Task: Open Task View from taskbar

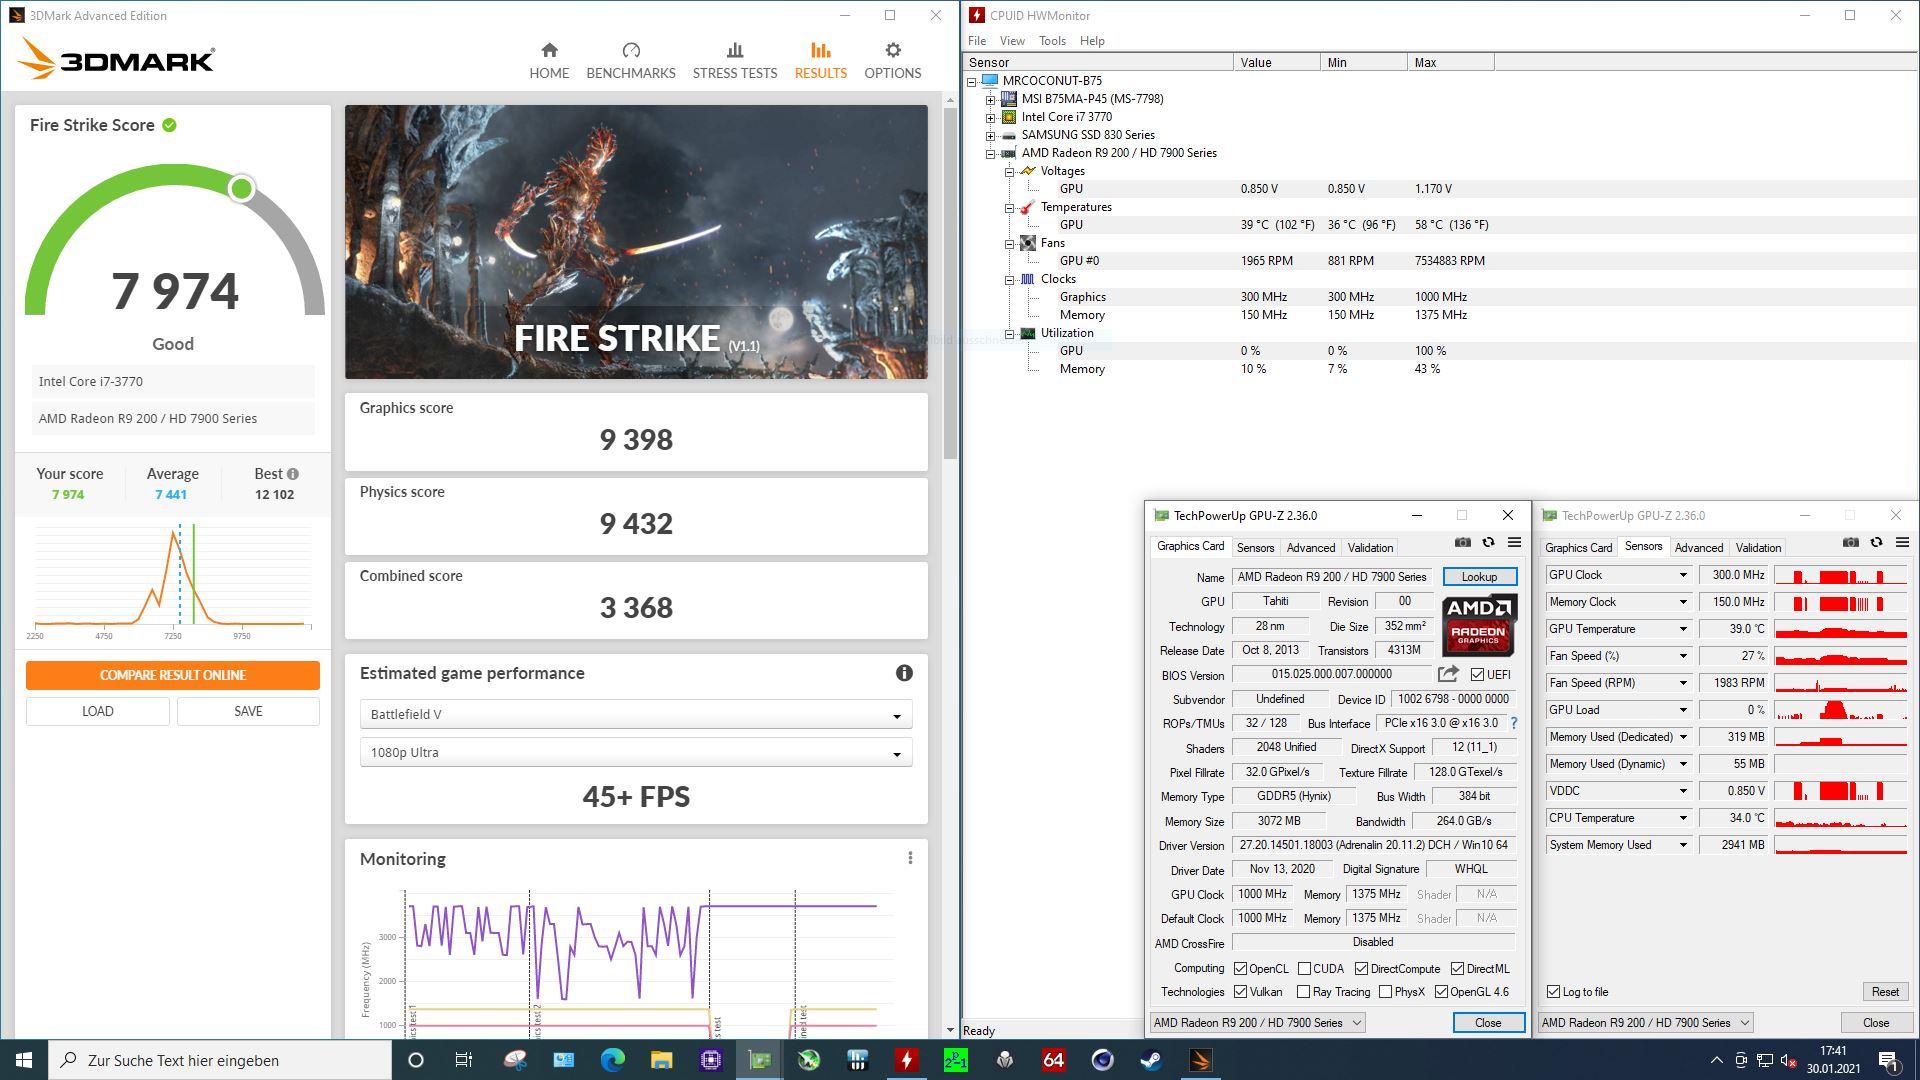Action: pyautogui.click(x=463, y=1060)
